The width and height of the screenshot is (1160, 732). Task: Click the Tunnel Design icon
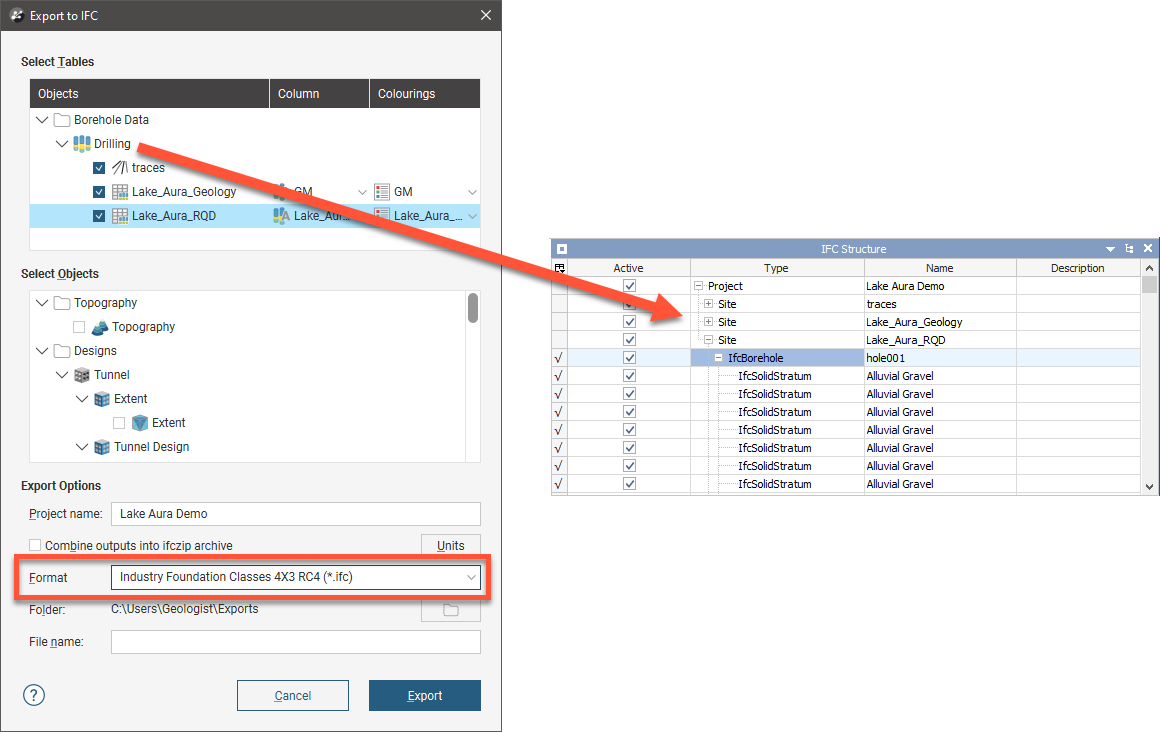(101, 447)
